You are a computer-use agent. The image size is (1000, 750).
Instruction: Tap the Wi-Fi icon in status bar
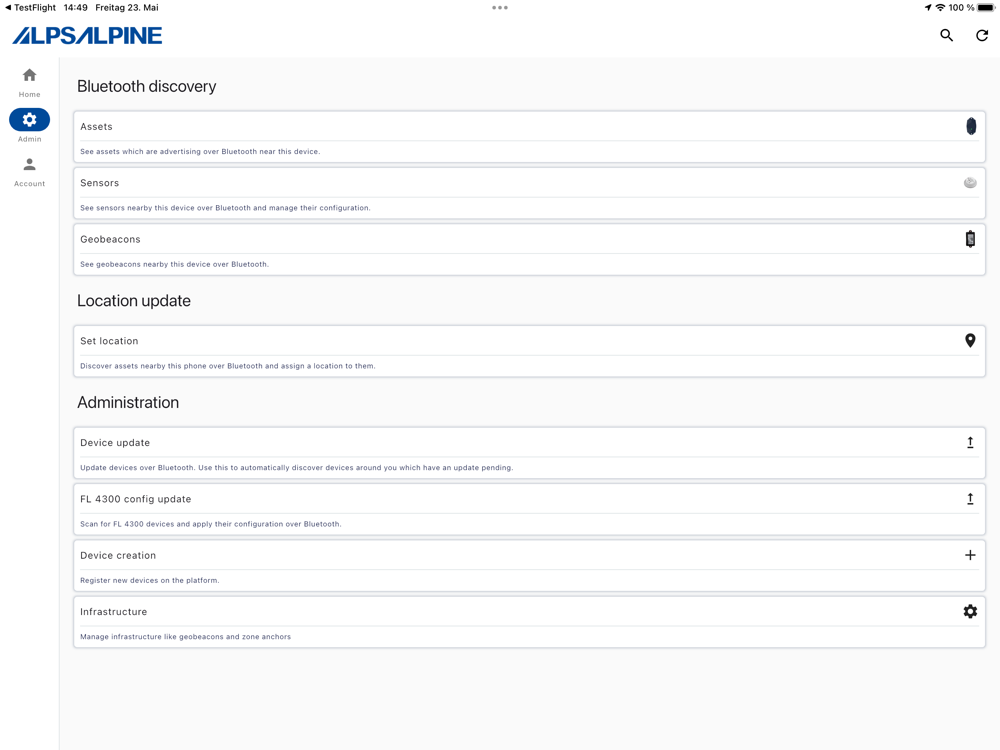point(940,8)
